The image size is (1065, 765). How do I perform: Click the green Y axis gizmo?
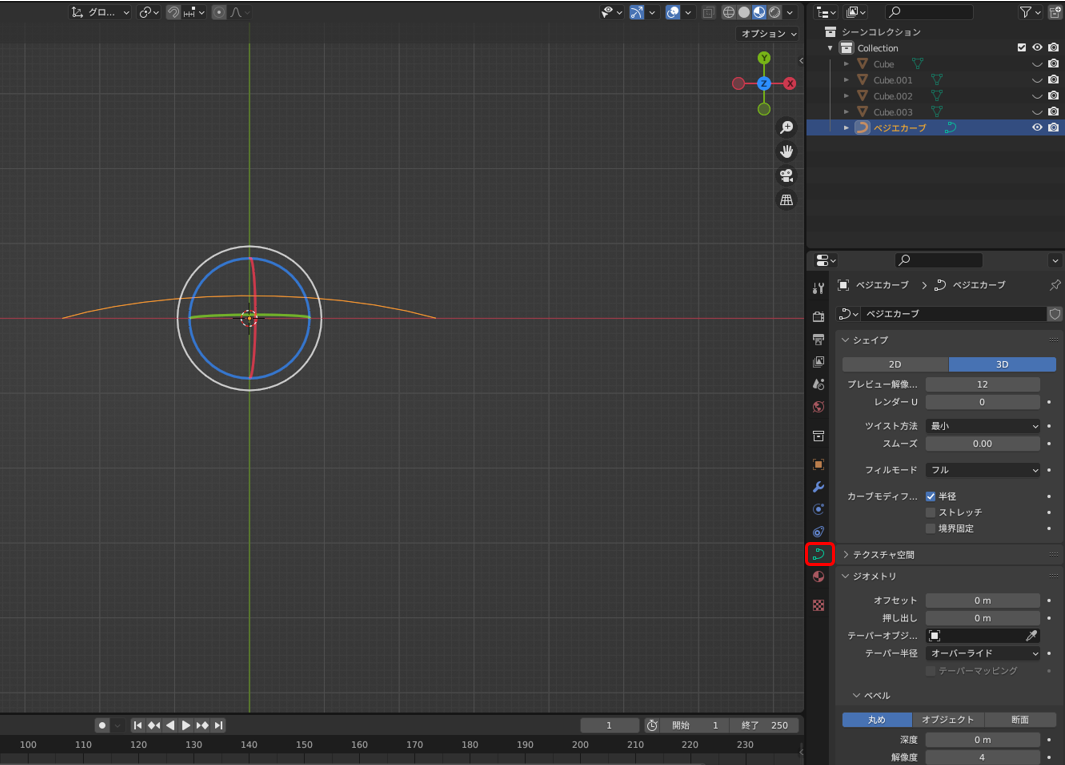764,58
